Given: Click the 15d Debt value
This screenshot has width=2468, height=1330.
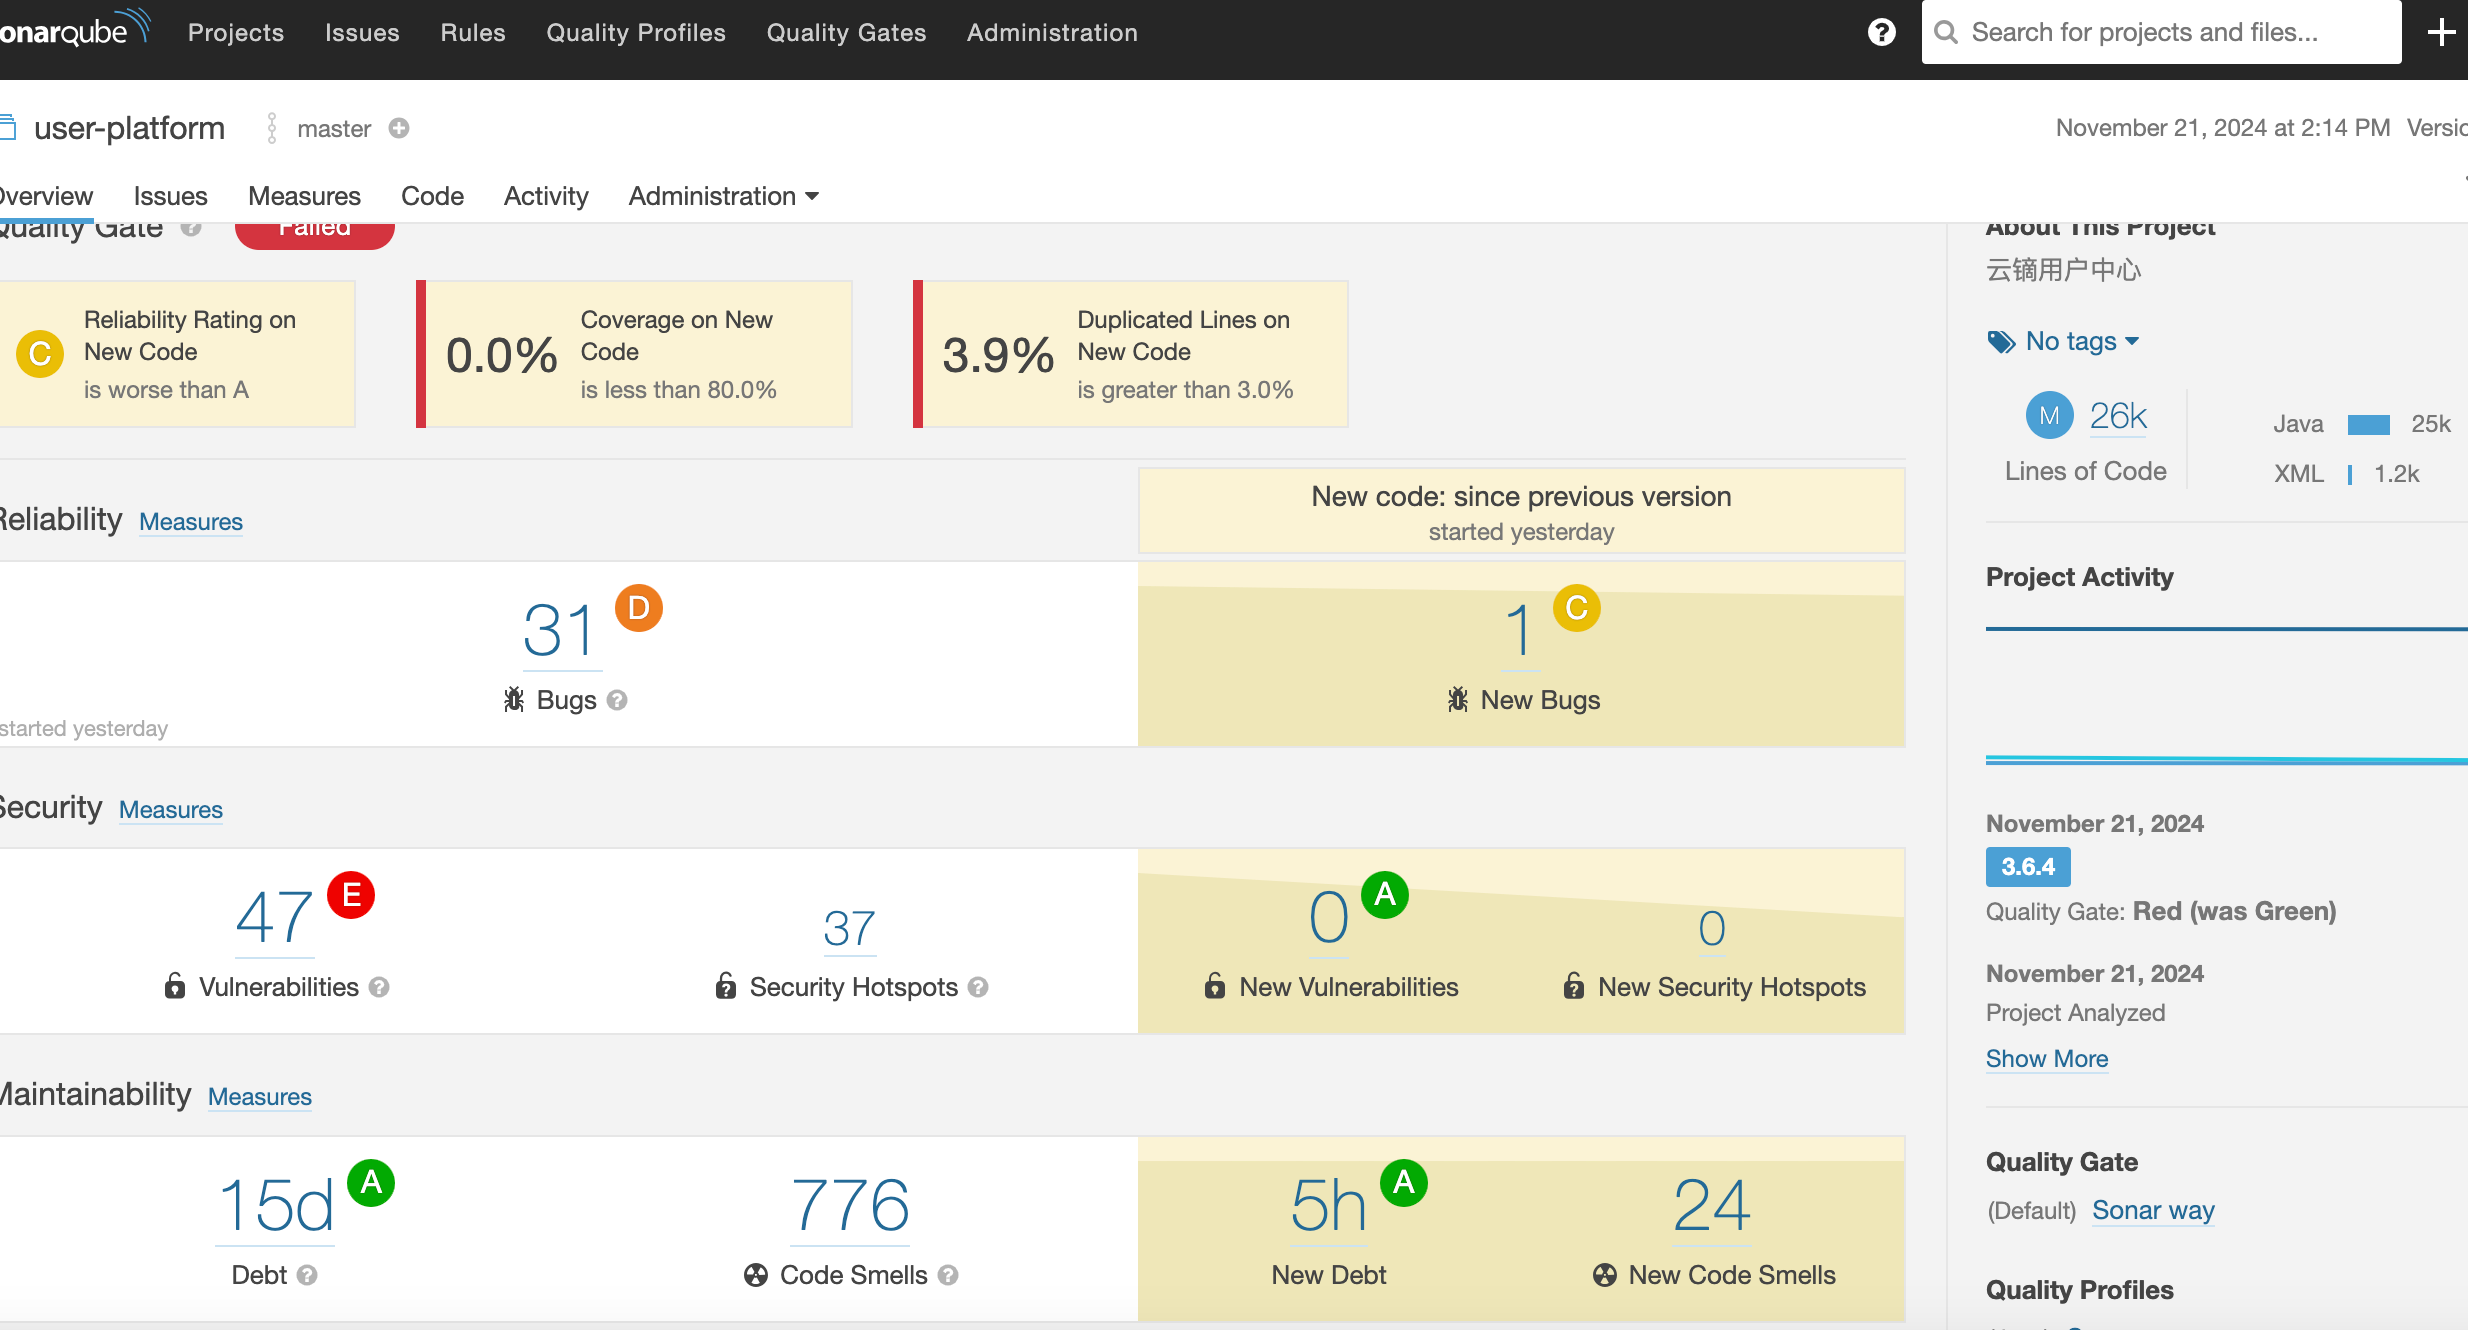Looking at the screenshot, I should pyautogui.click(x=275, y=1205).
